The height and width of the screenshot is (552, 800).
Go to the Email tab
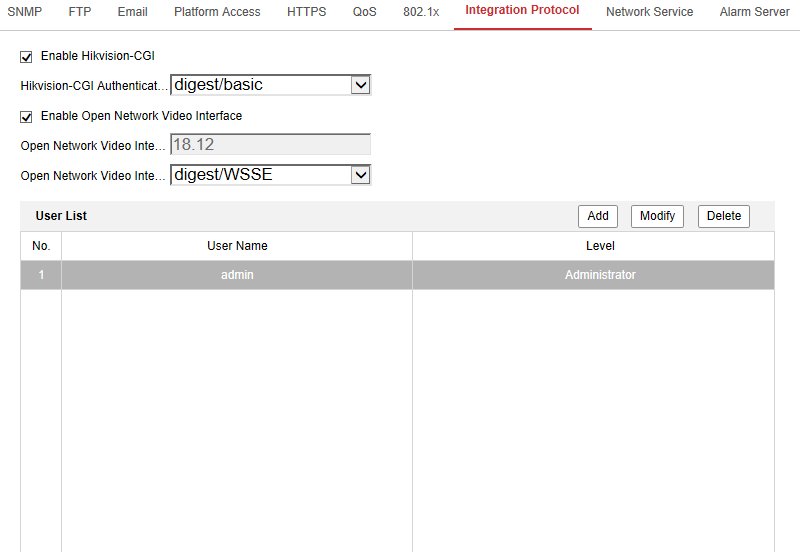pos(132,12)
